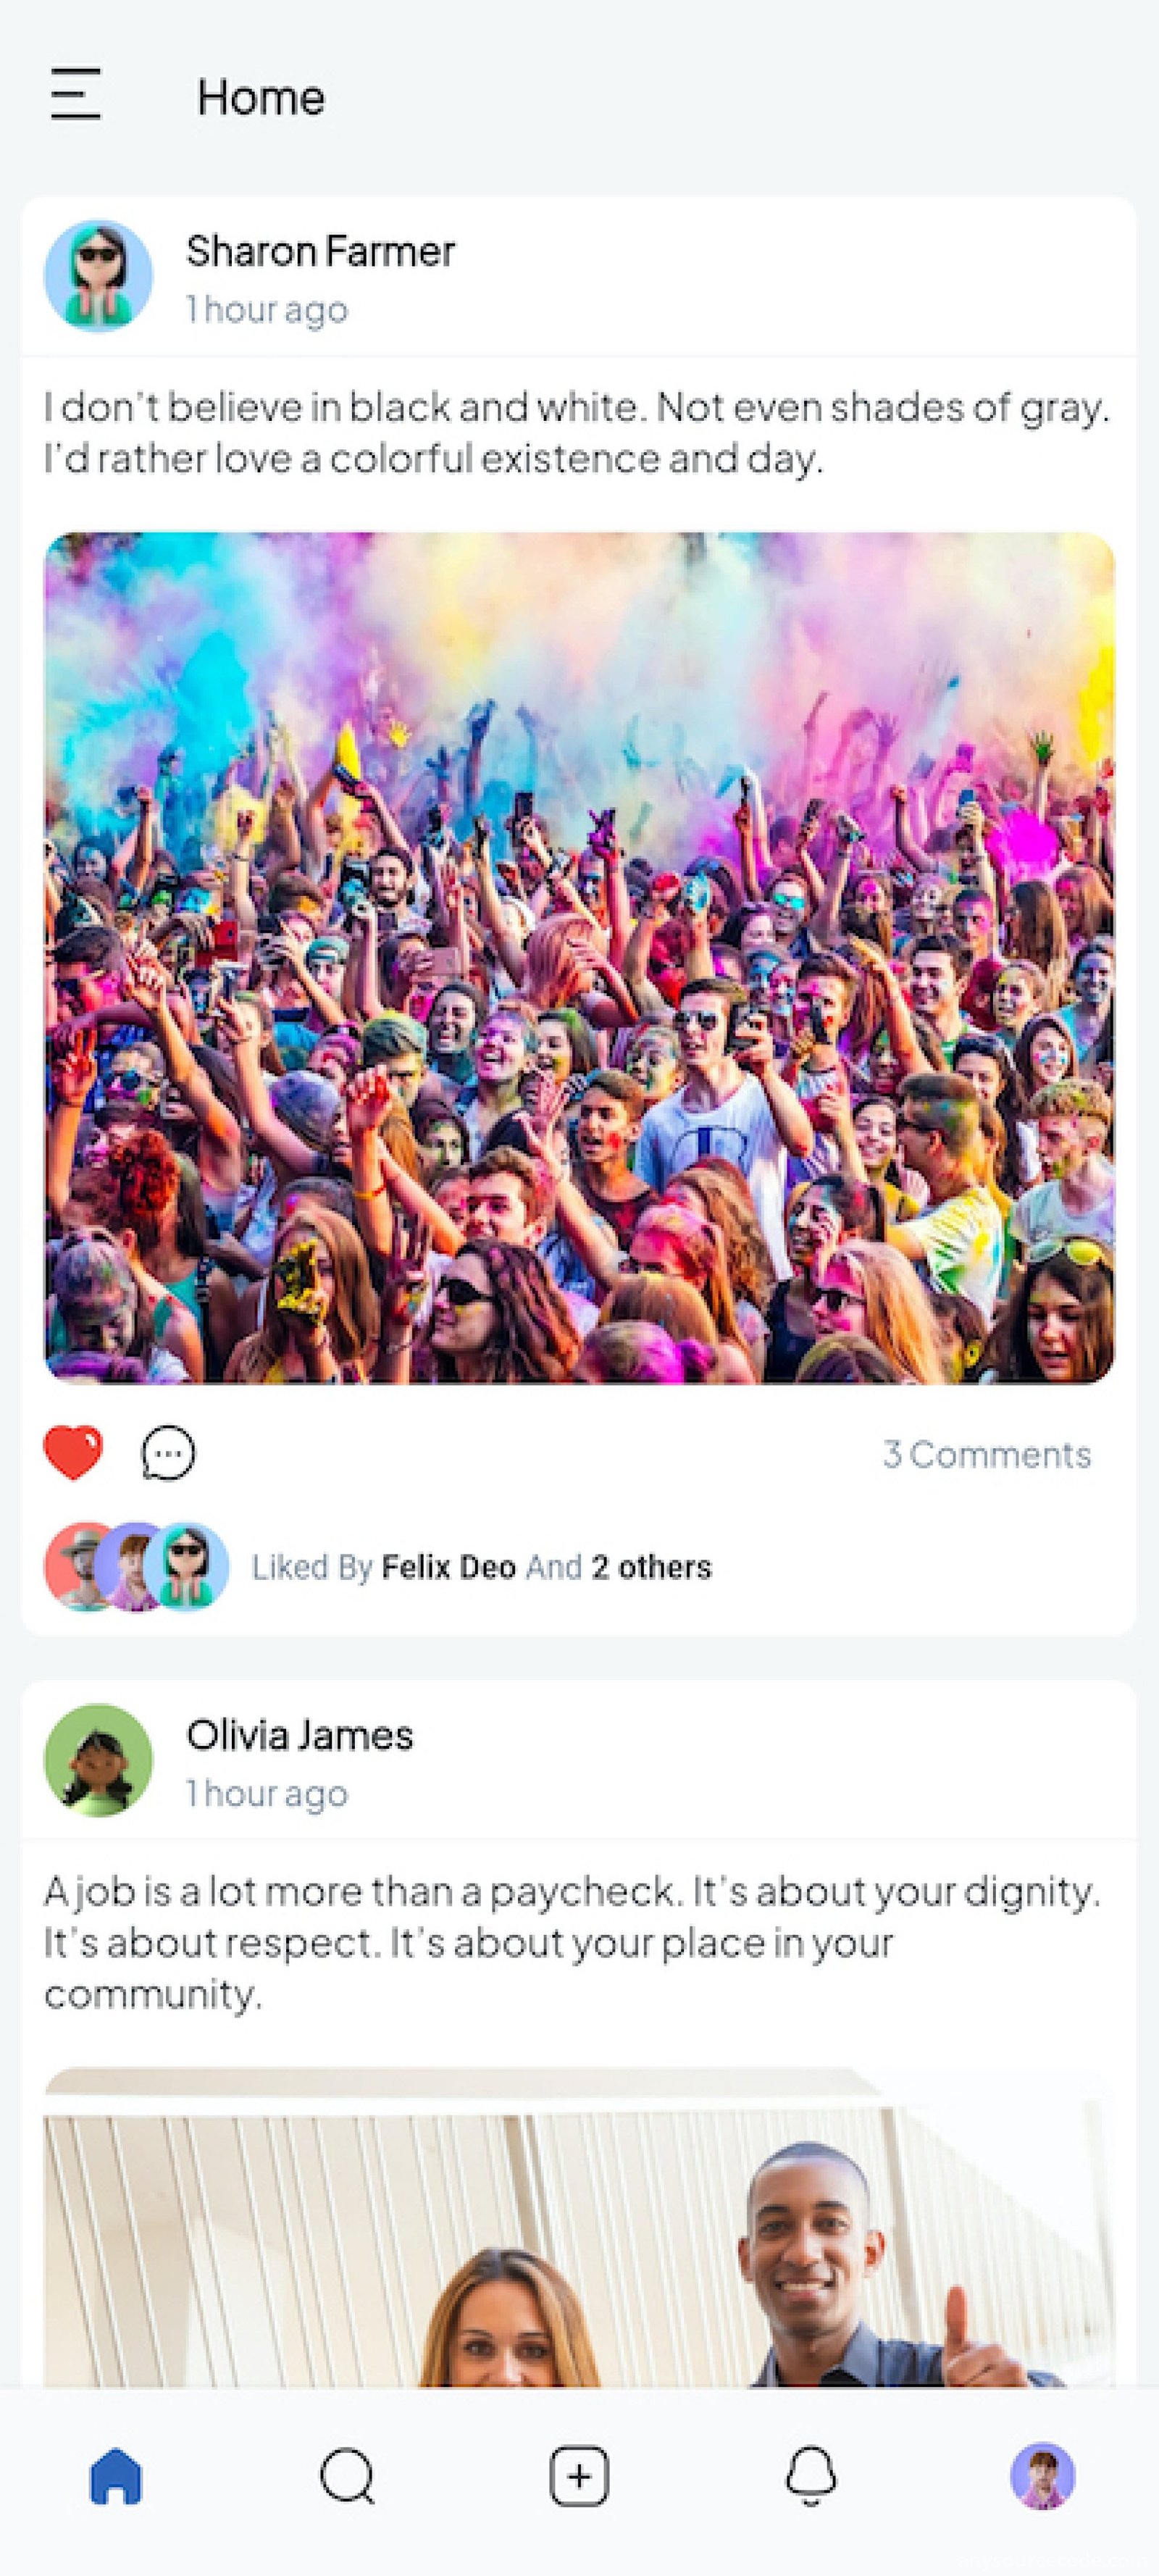Click Sharon Farmer's name
This screenshot has width=1159, height=2576.
(320, 251)
